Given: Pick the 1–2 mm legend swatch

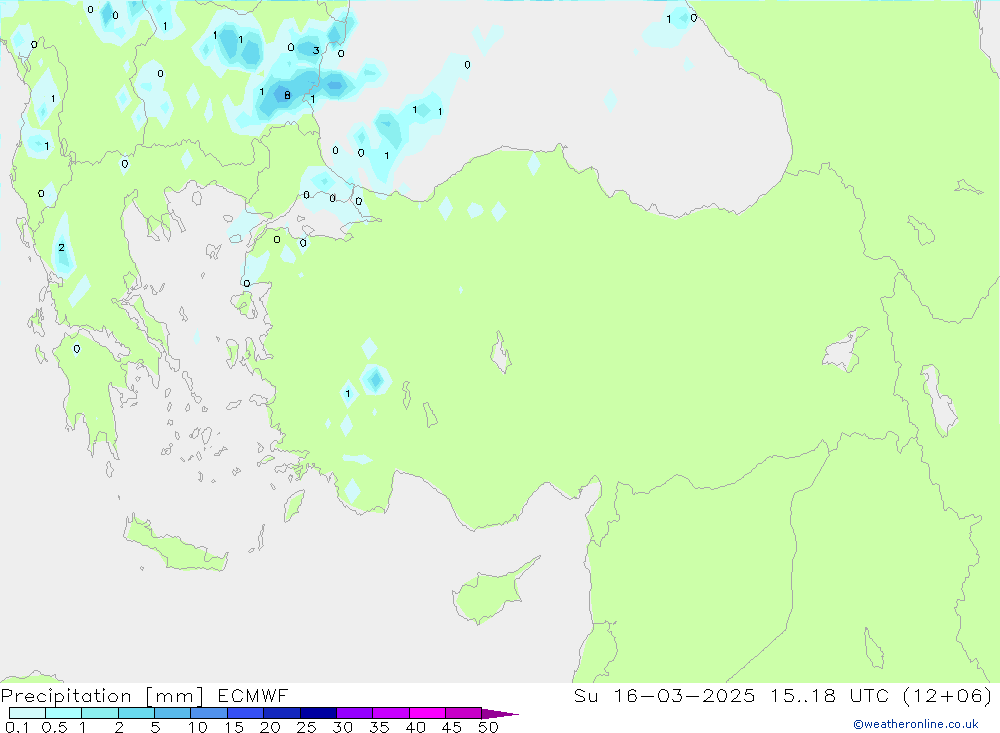Looking at the screenshot, I should click(100, 713).
